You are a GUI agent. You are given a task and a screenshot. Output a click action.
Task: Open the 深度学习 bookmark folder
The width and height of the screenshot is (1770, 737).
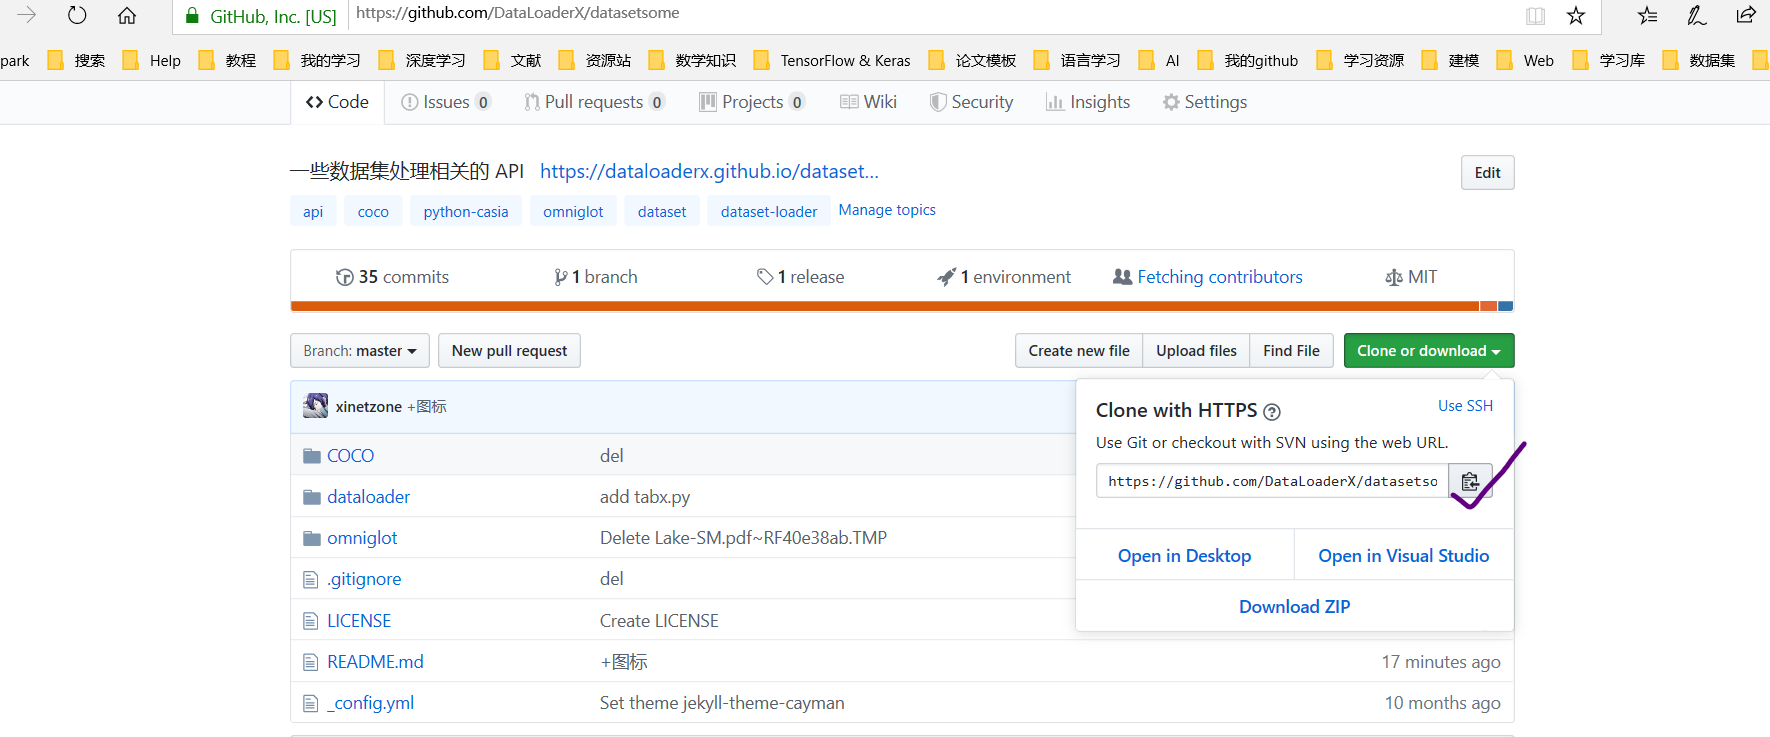(x=422, y=60)
